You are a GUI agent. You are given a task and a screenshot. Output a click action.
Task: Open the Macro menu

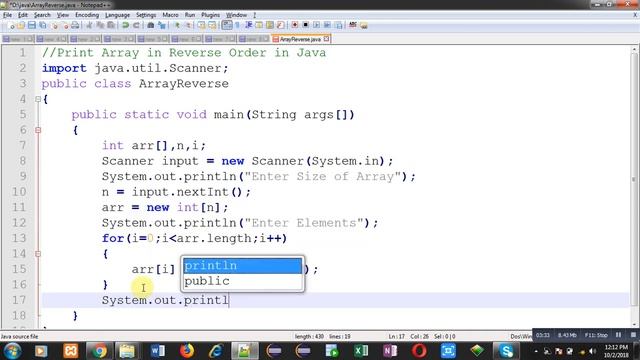[x=170, y=15]
